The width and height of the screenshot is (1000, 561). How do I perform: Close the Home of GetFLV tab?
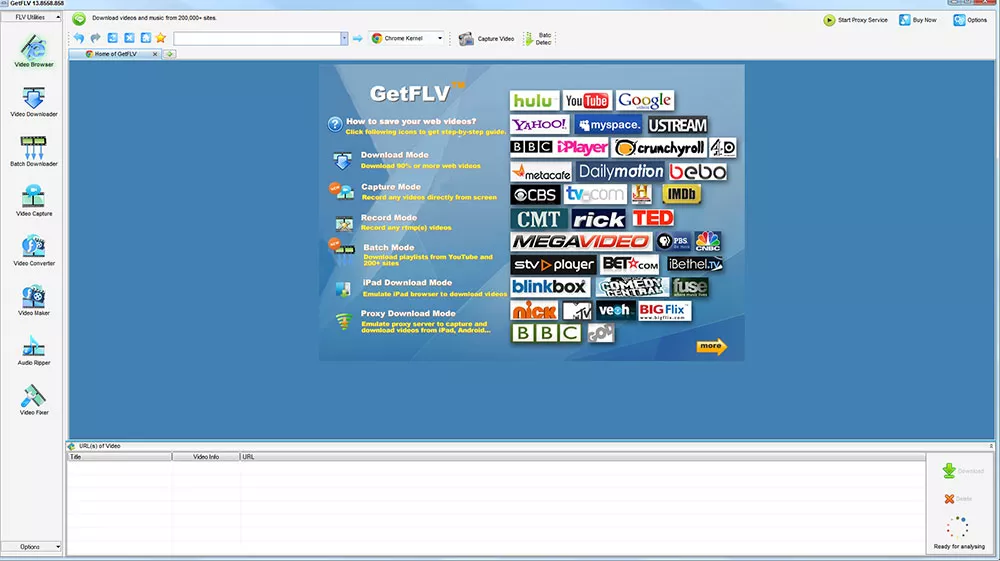click(155, 54)
